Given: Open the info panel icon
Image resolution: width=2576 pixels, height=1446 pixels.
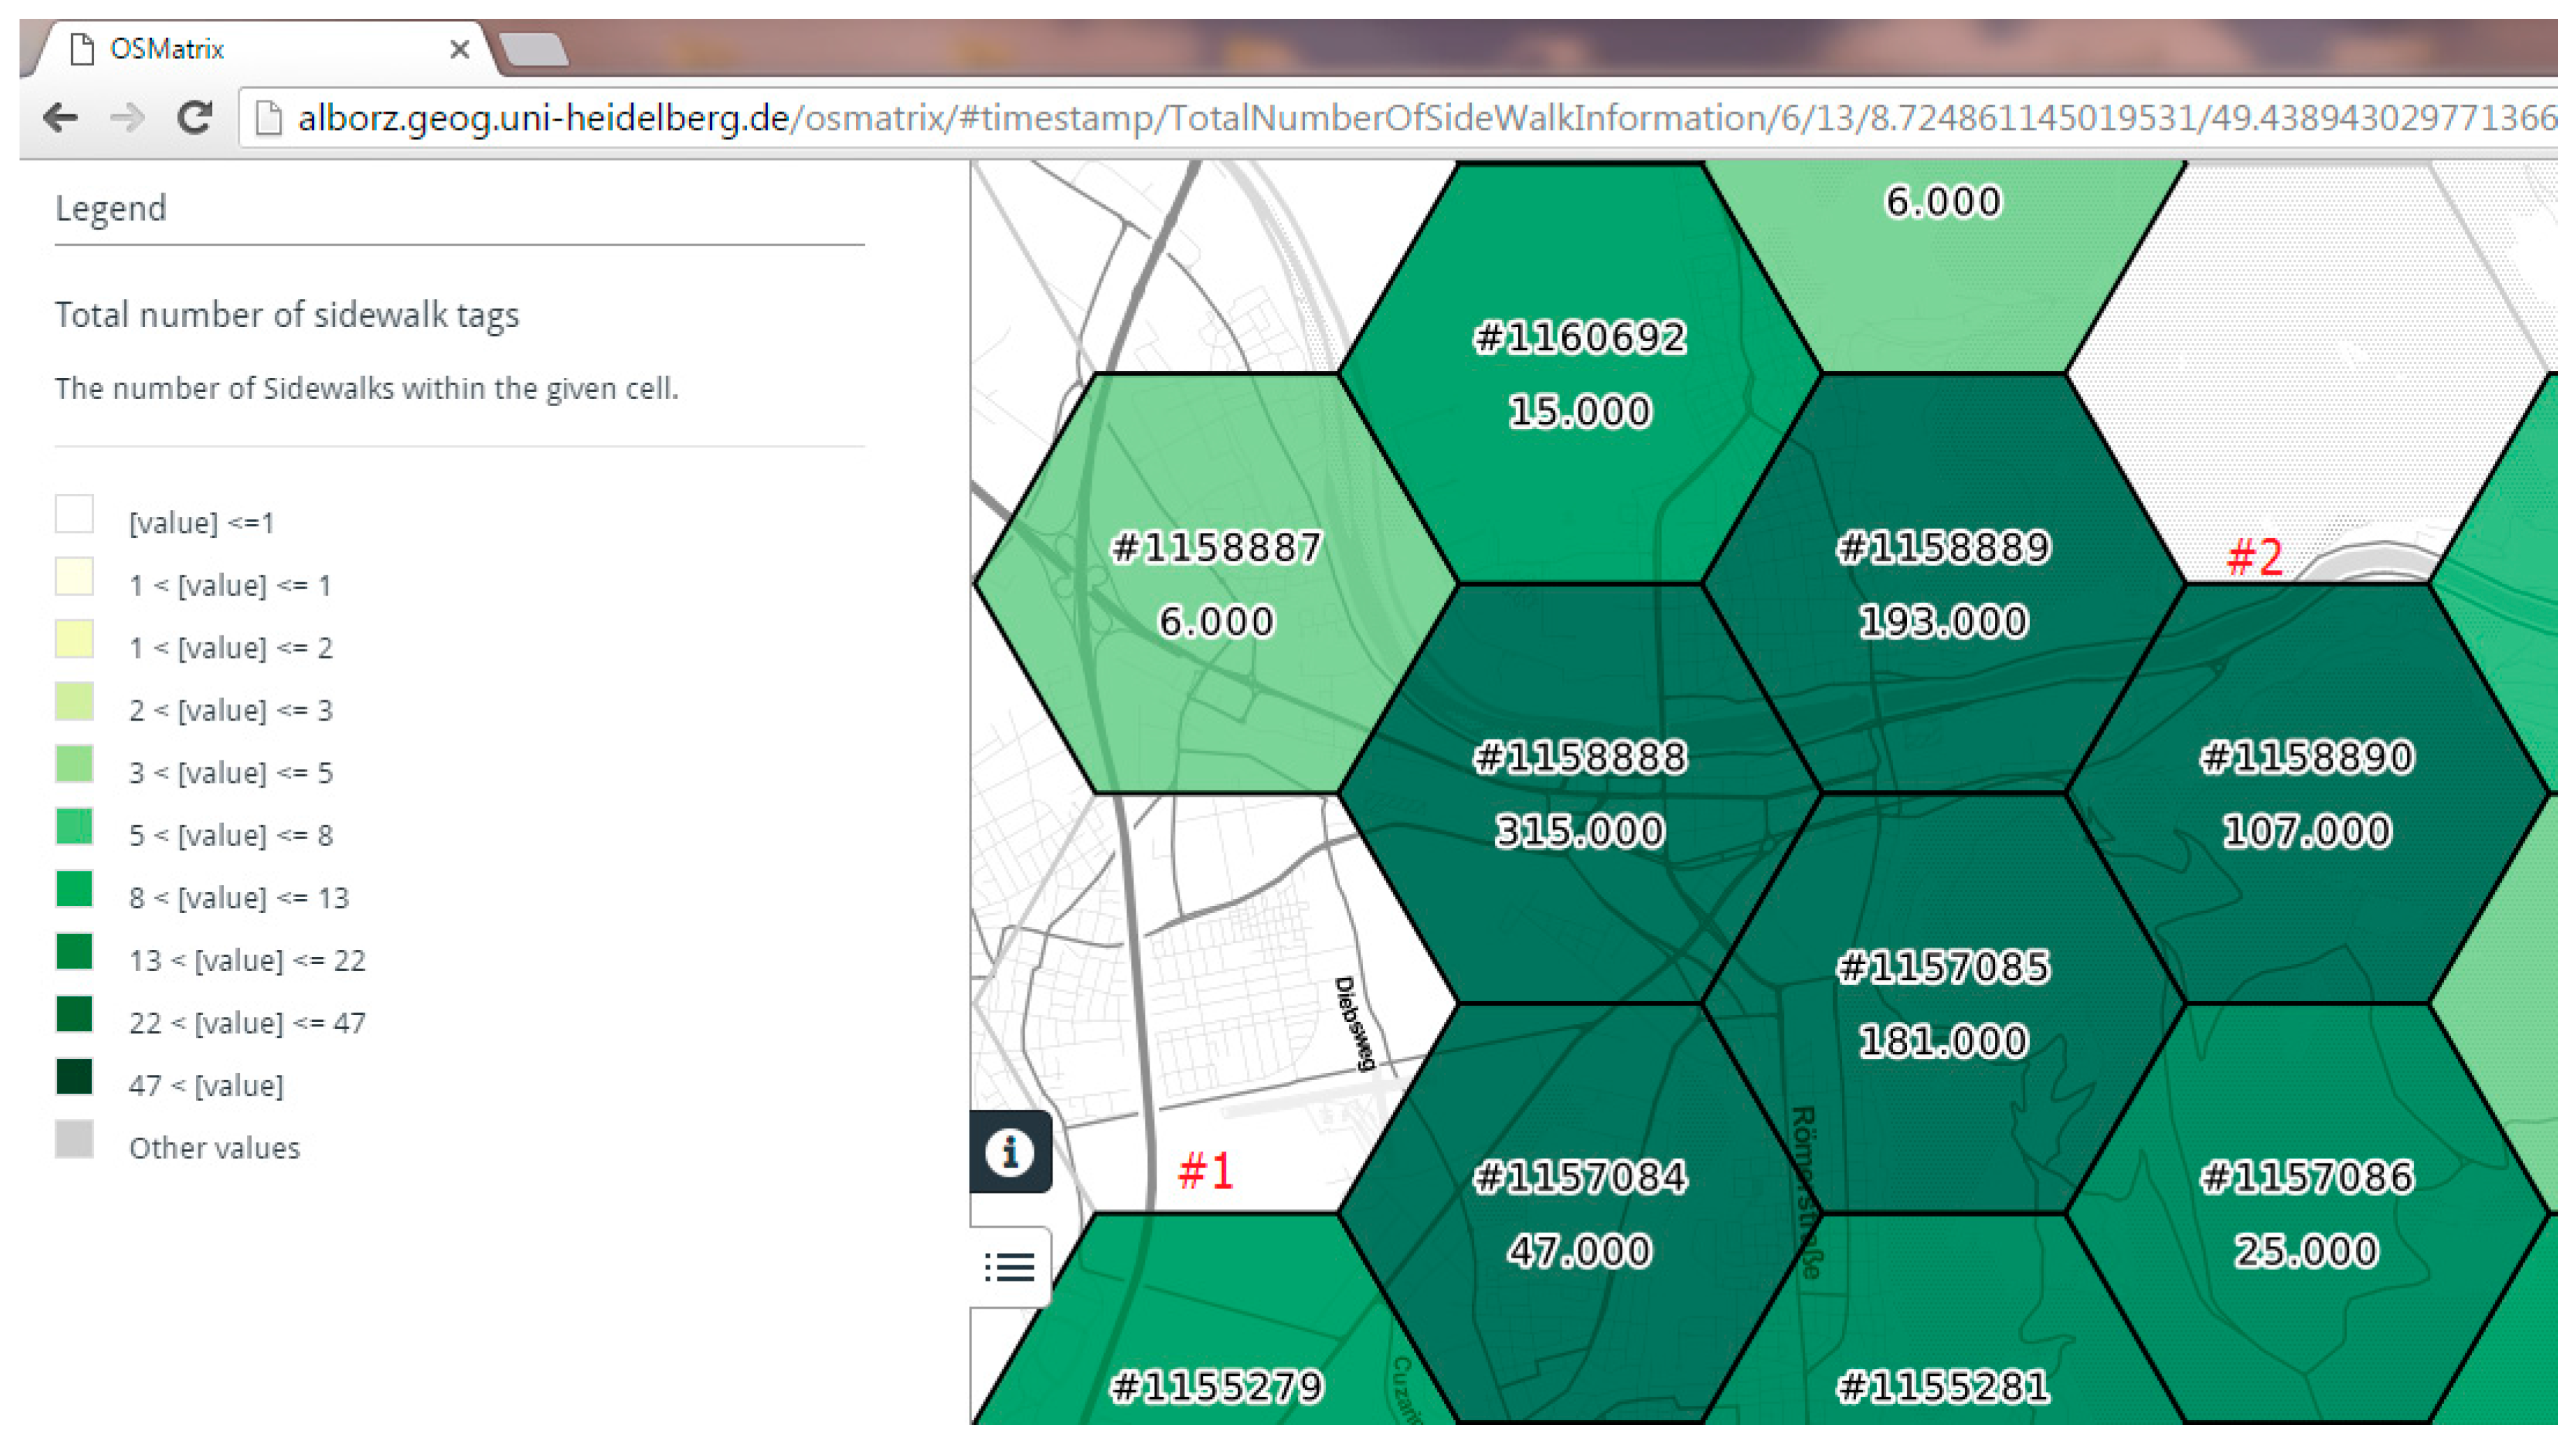Looking at the screenshot, I should point(1010,1152).
